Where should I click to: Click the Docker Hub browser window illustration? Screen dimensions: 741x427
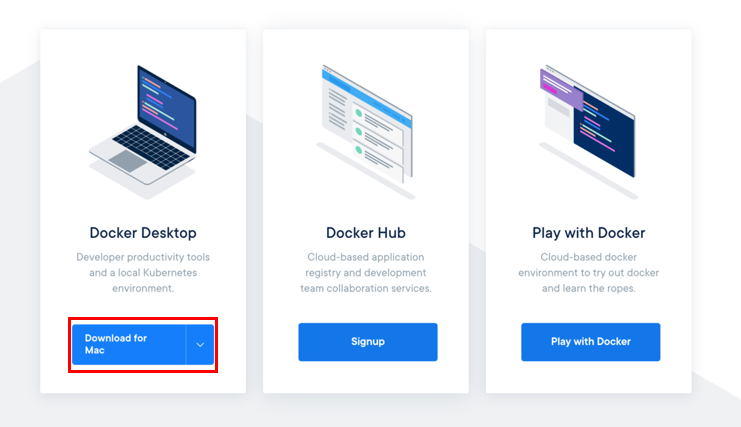click(366, 132)
